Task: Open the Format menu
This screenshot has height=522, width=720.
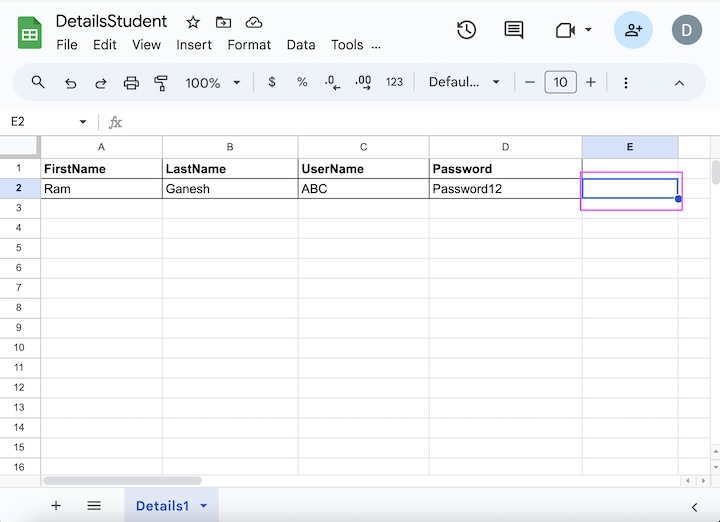Action: [x=249, y=44]
